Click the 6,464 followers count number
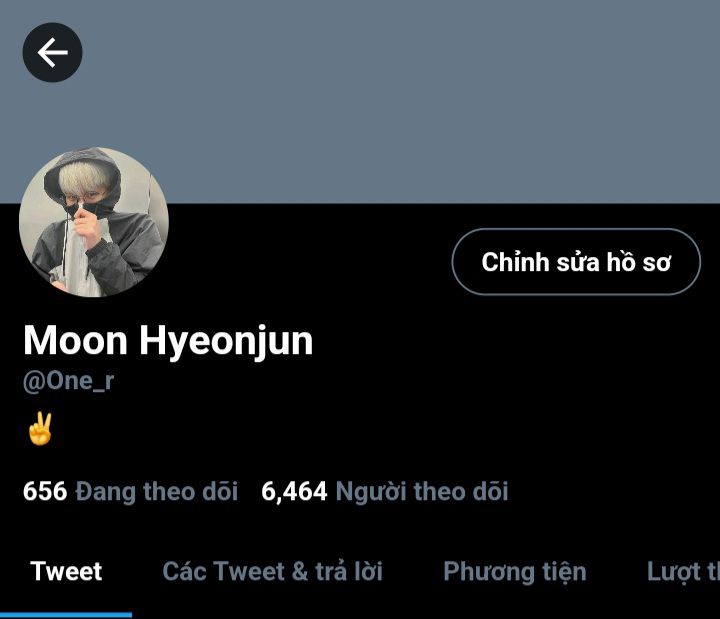720x619 pixels. [x=294, y=491]
